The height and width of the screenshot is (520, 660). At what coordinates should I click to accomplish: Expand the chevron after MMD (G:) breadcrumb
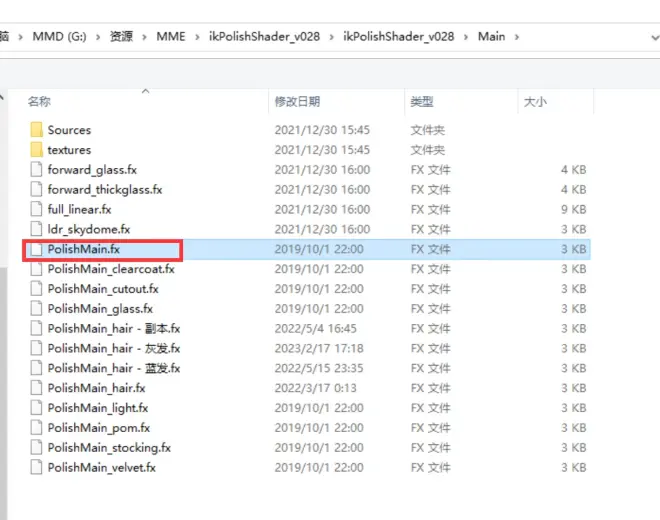[x=98, y=37]
